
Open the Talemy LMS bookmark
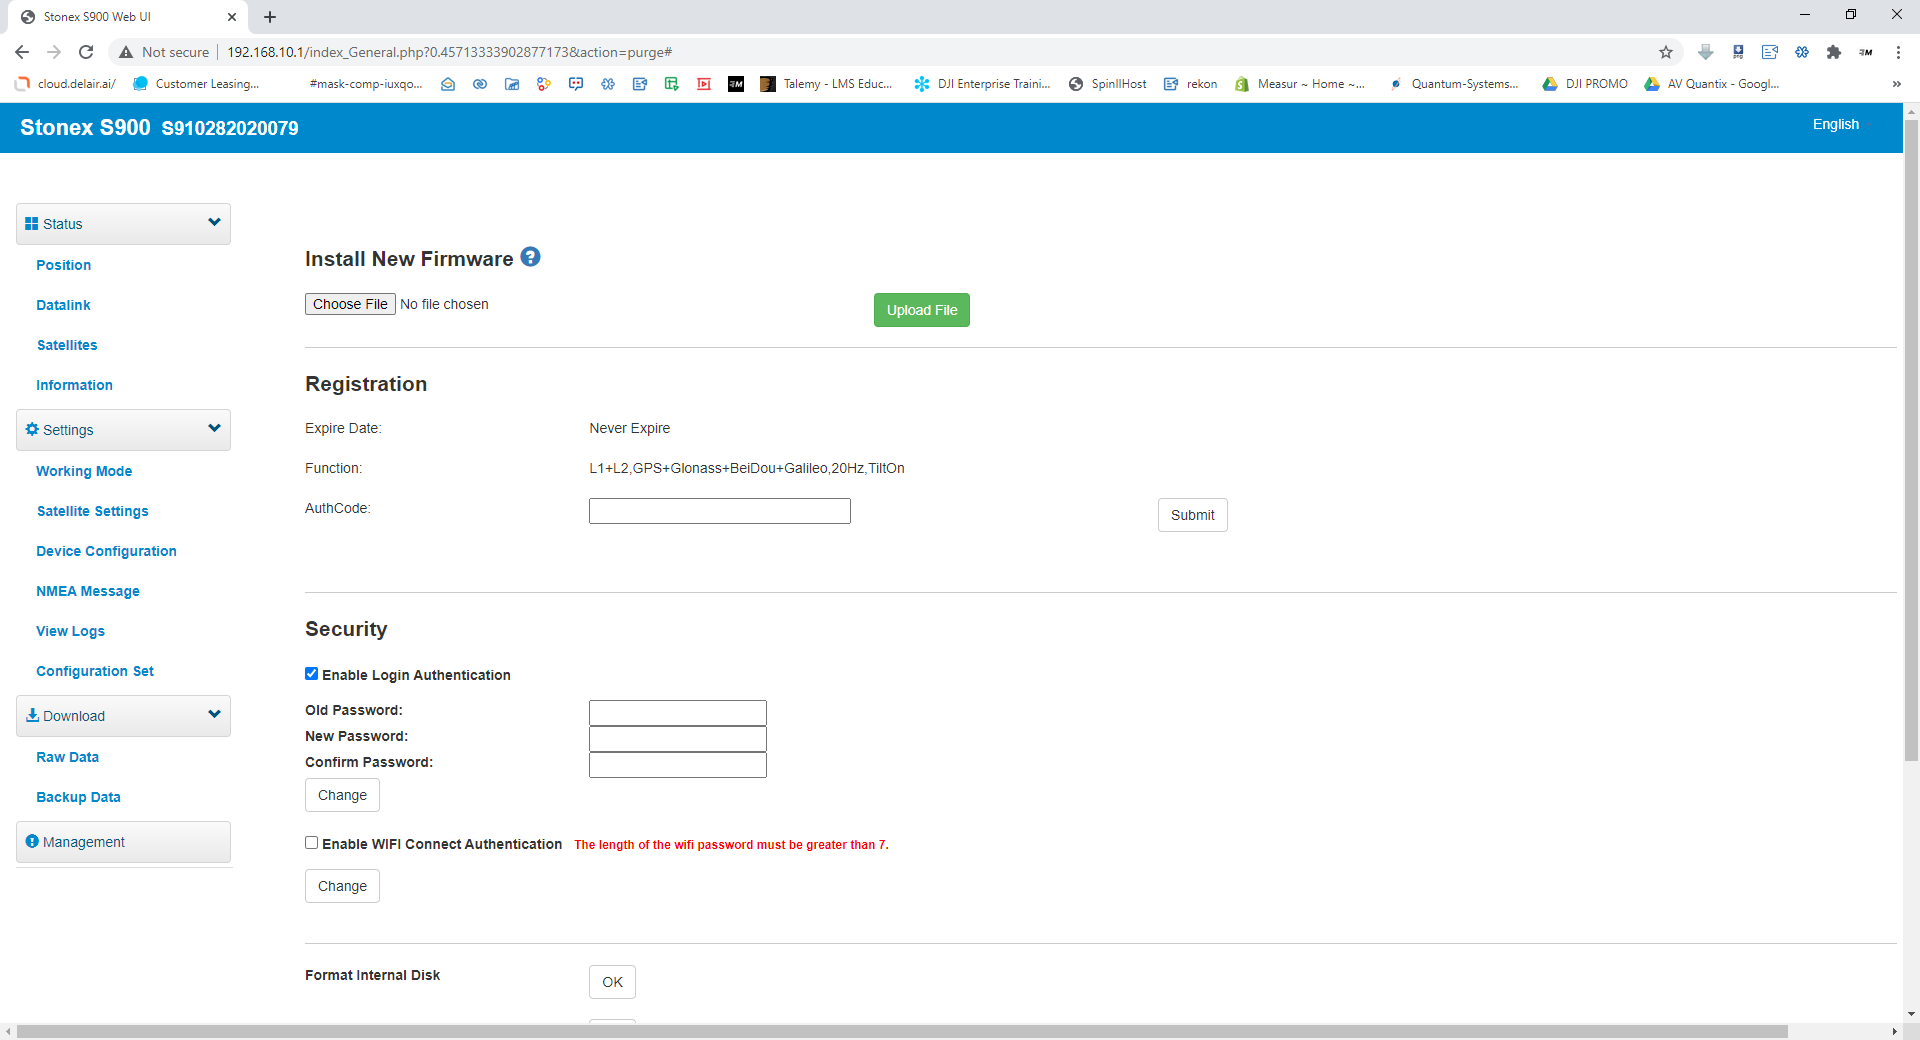tap(827, 84)
